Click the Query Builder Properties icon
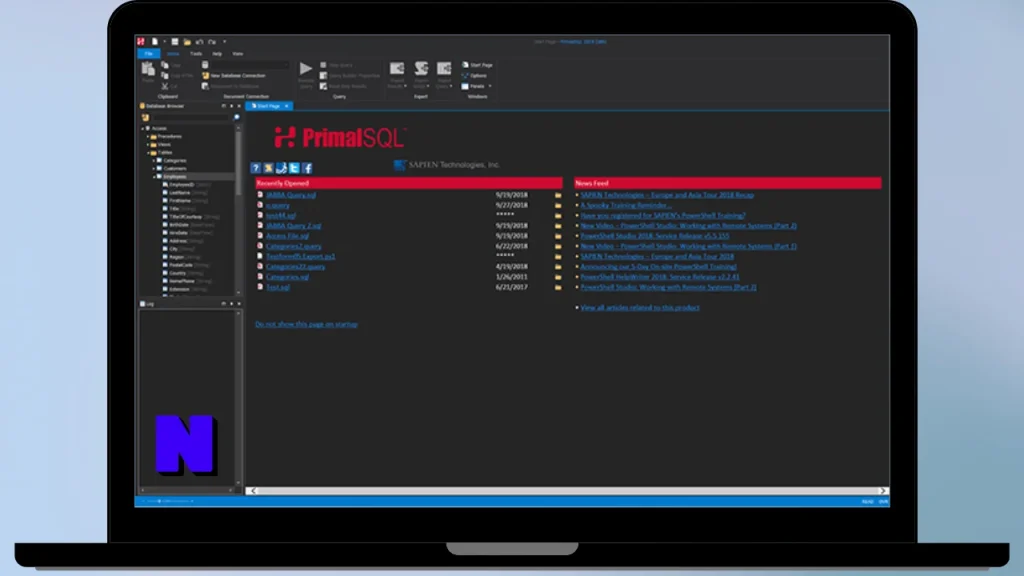 click(x=323, y=75)
